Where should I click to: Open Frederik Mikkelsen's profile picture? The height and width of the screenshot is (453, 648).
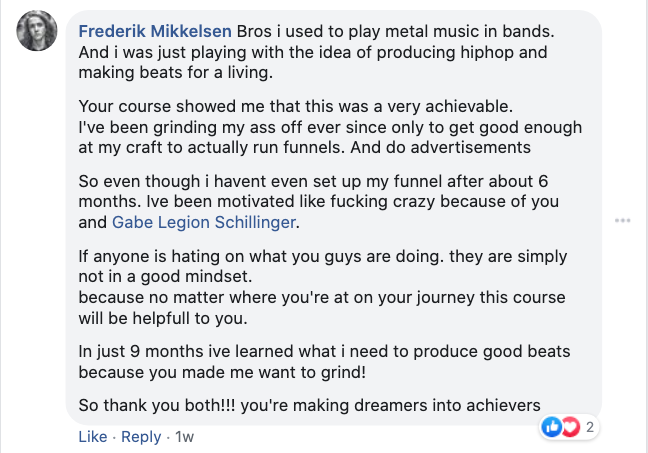[37, 31]
